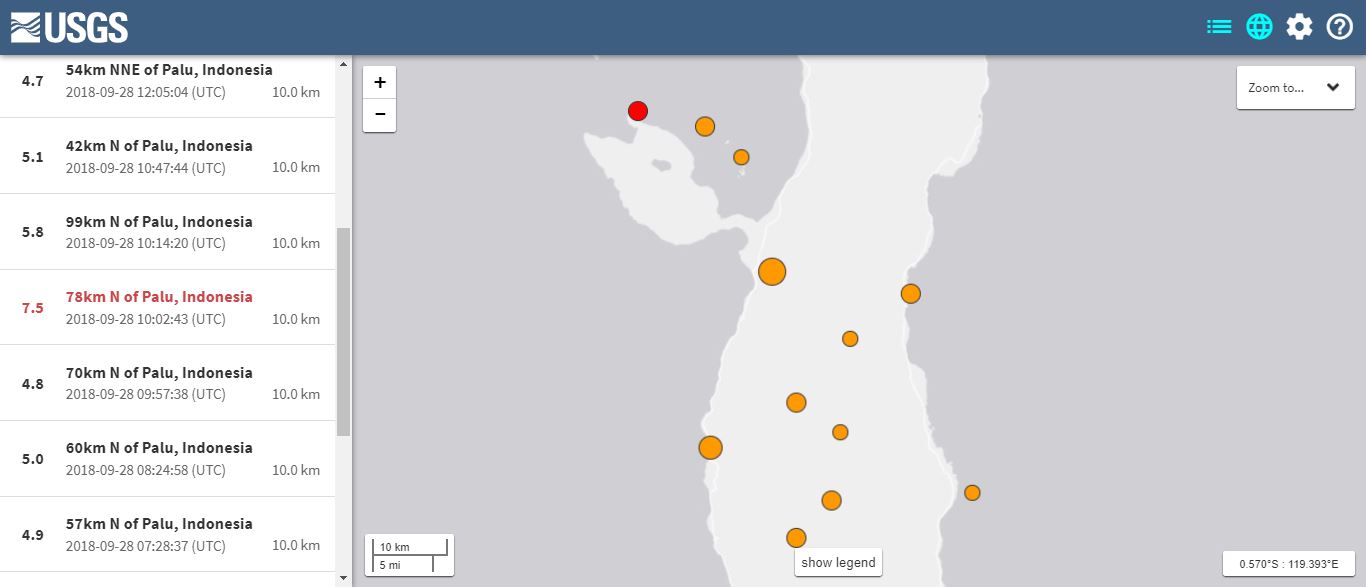
Task: Click the chevron arrow in Zoom to box
Action: [1332, 88]
